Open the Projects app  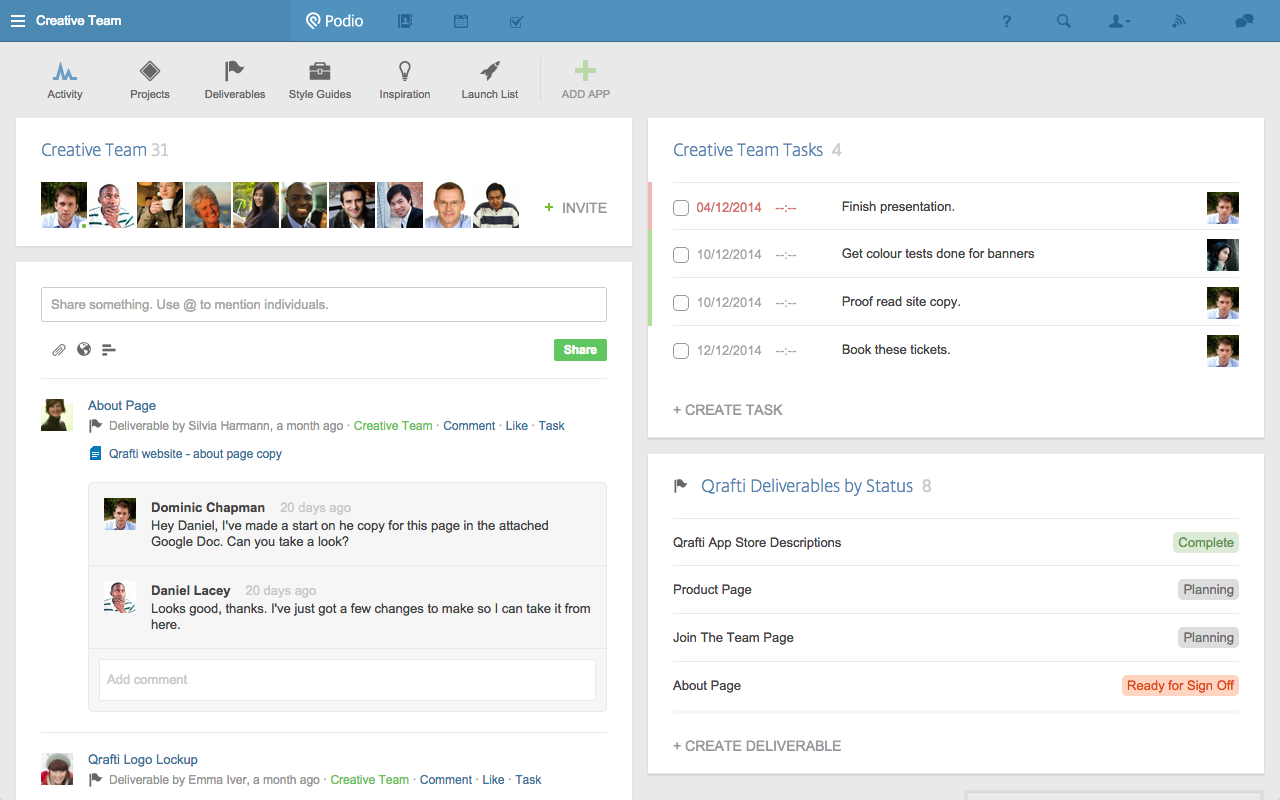pyautogui.click(x=150, y=80)
